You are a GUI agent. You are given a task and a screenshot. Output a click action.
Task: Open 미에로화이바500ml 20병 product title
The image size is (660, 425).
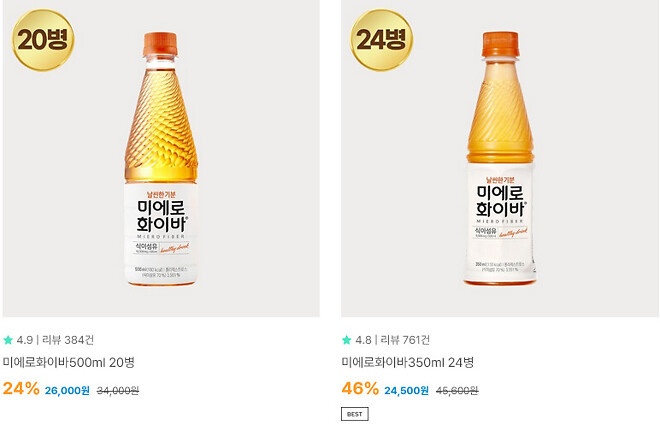69,362
